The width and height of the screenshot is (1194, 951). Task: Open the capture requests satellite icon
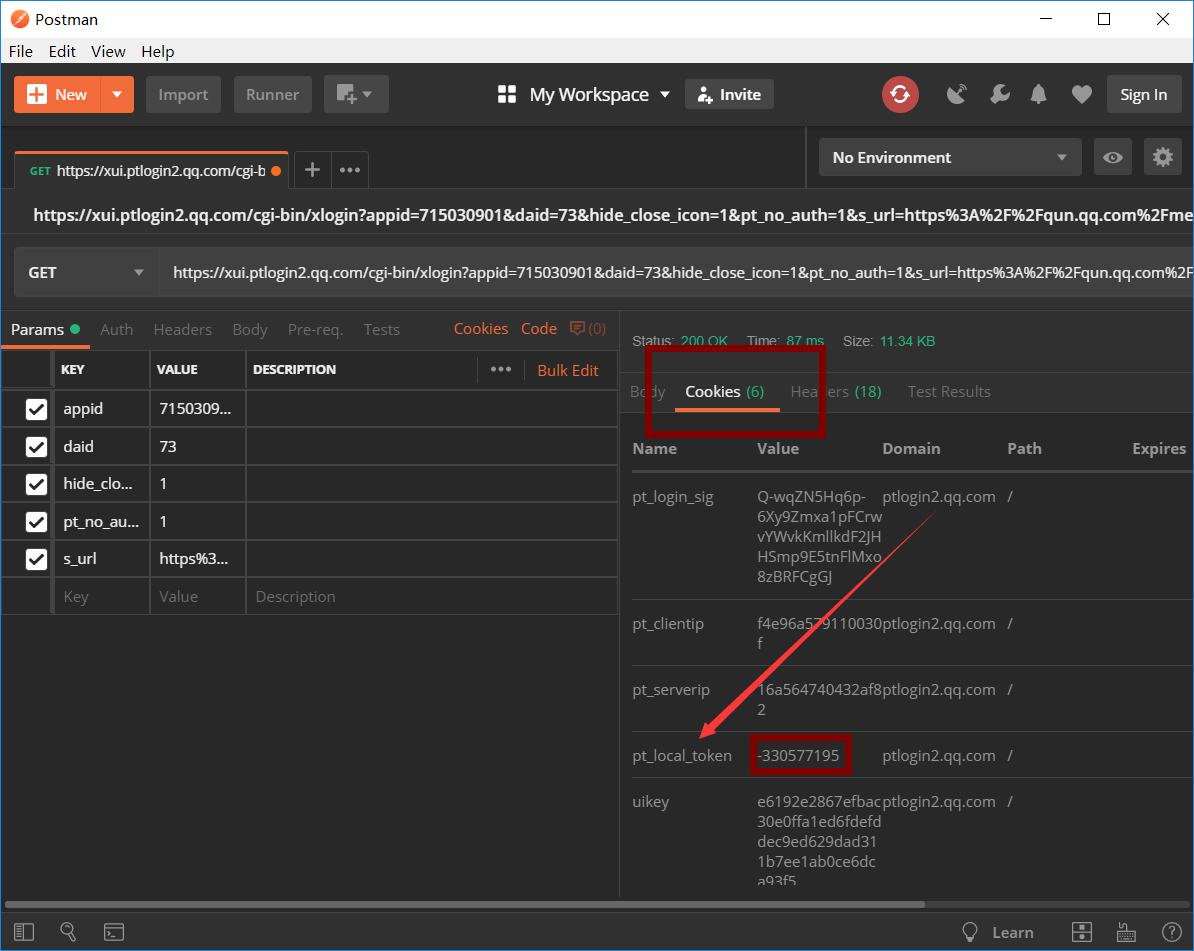tap(956, 94)
